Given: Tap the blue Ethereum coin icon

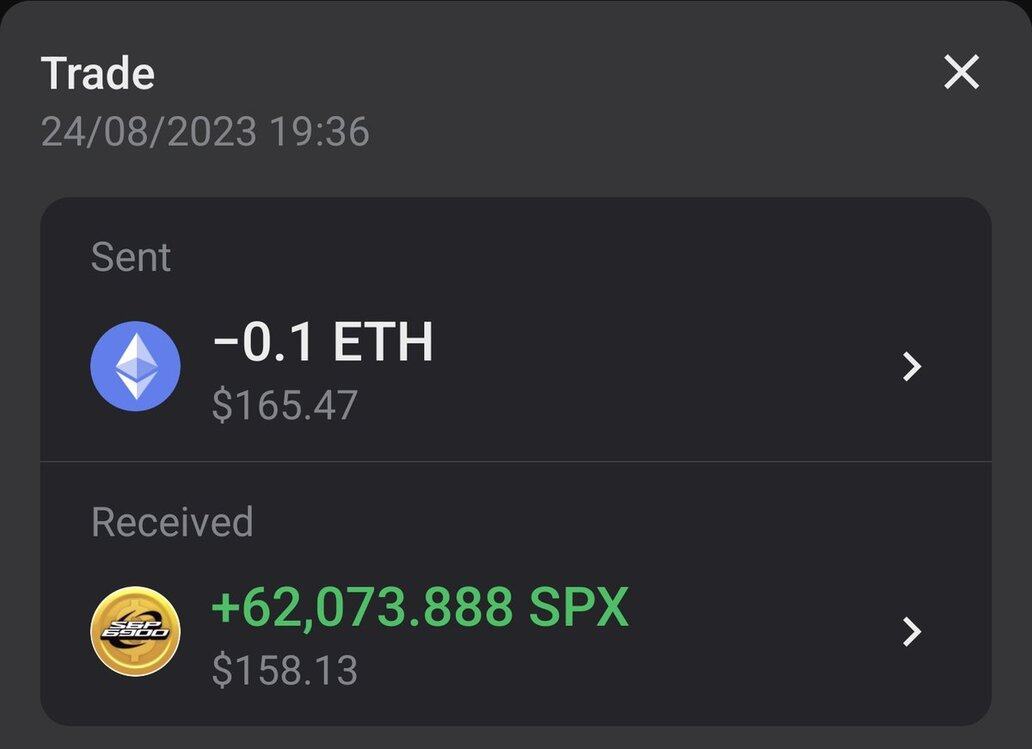Looking at the screenshot, I should (136, 366).
